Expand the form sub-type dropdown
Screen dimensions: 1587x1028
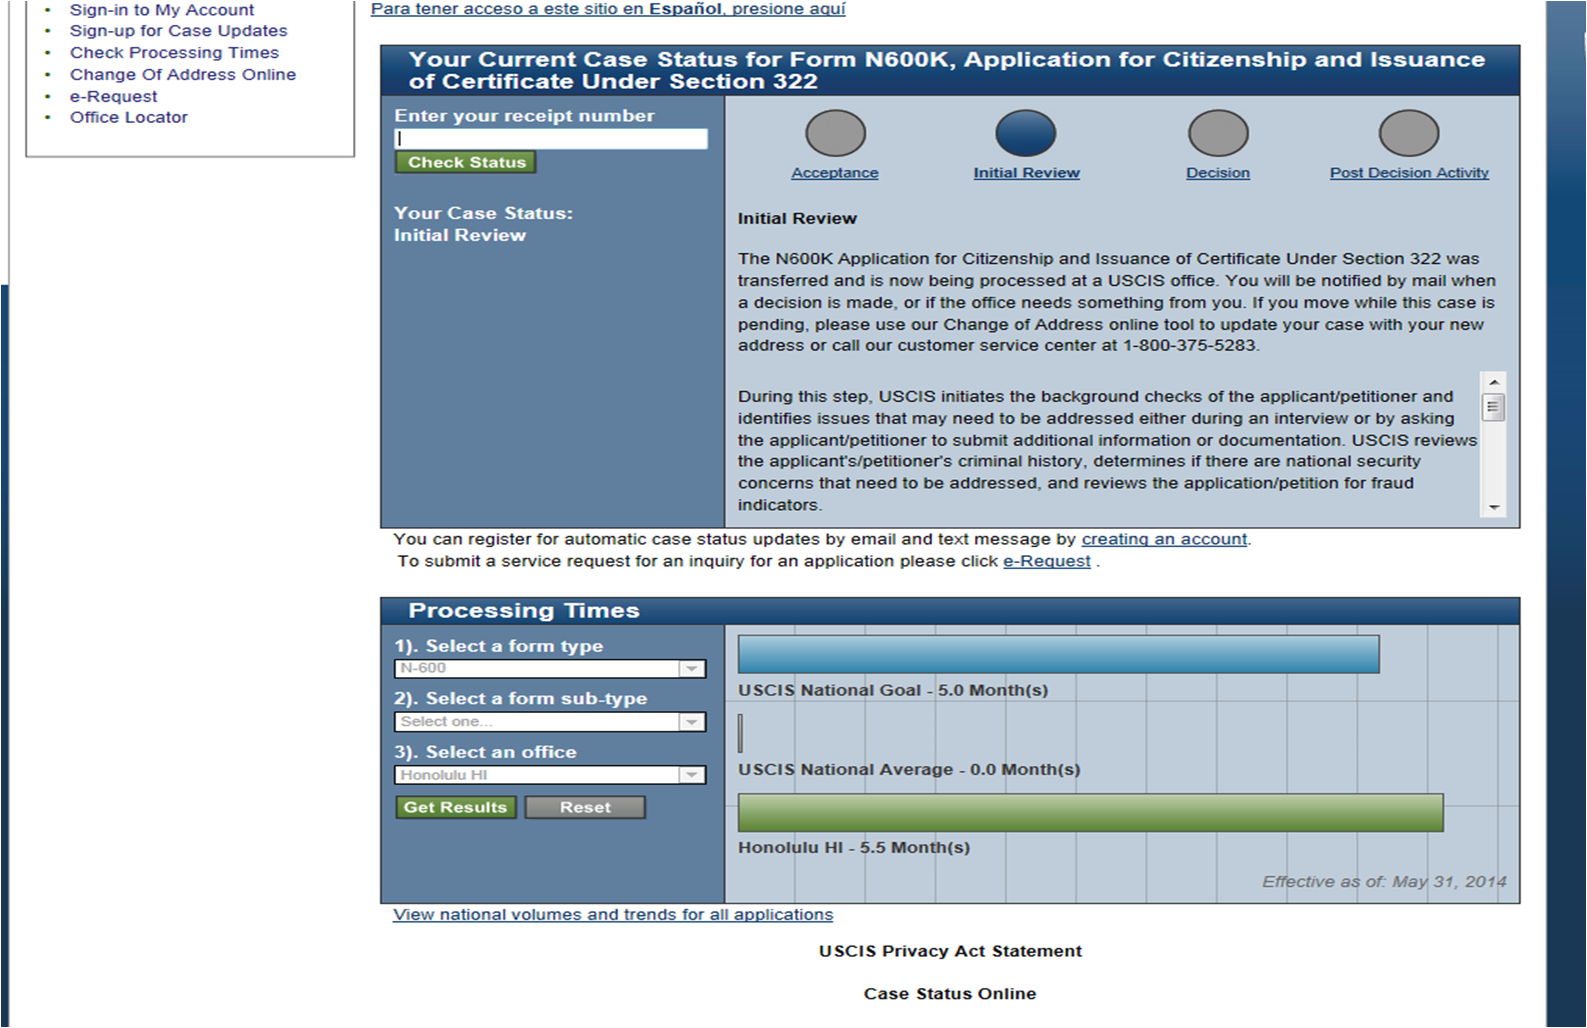point(550,722)
